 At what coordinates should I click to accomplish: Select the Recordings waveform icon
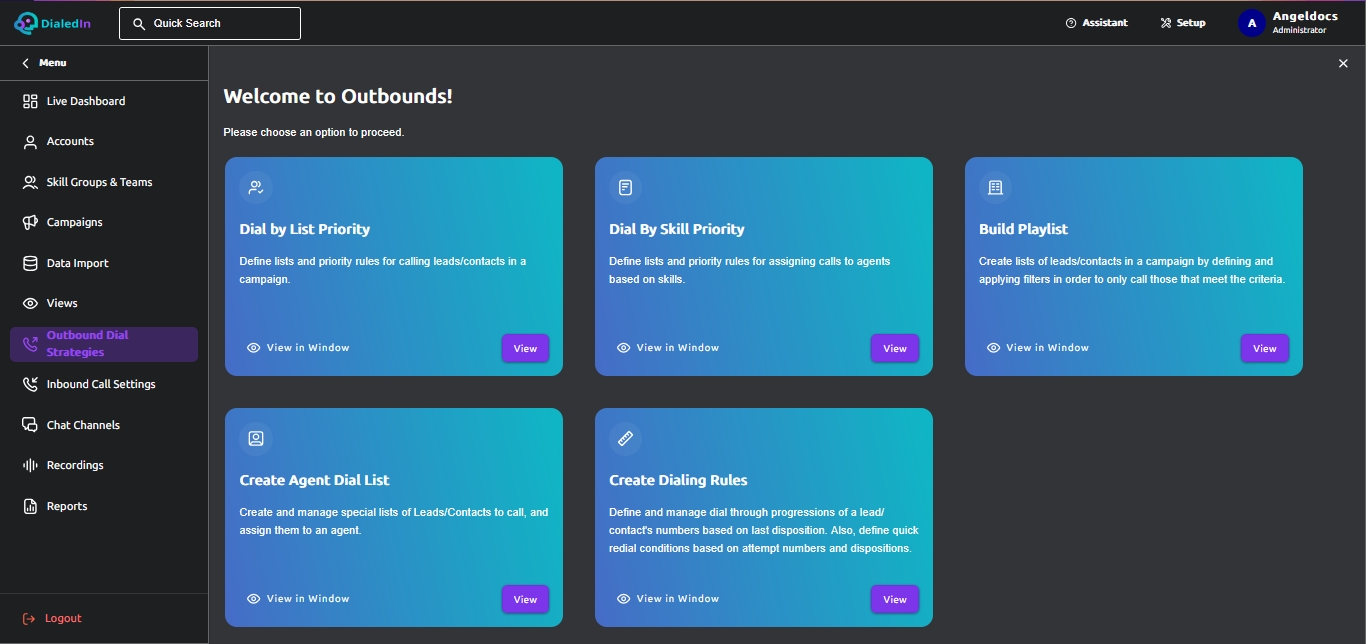(x=30, y=465)
